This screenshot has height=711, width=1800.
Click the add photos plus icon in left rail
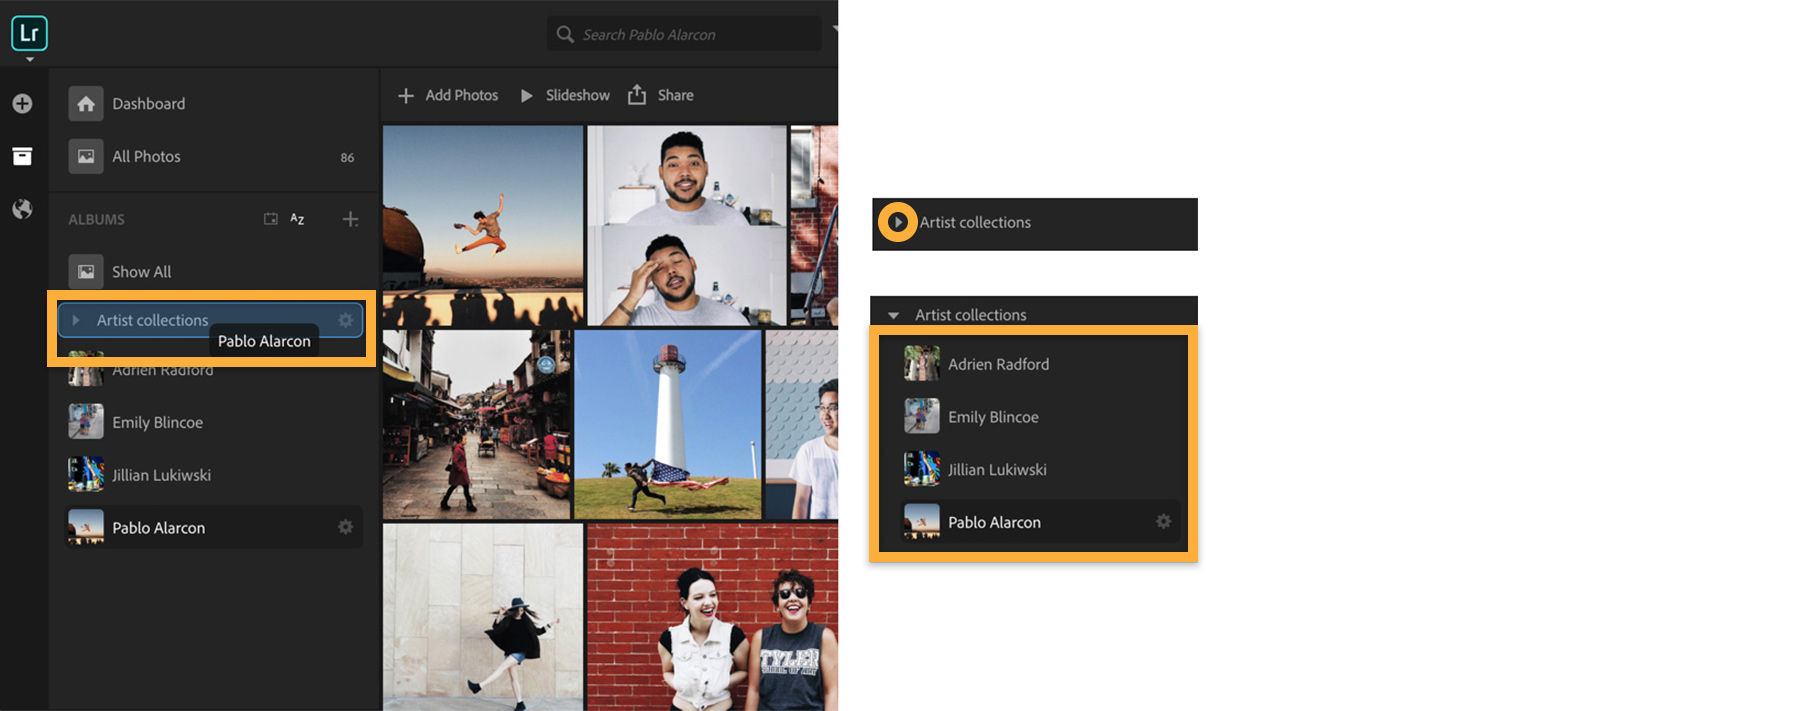click(22, 104)
